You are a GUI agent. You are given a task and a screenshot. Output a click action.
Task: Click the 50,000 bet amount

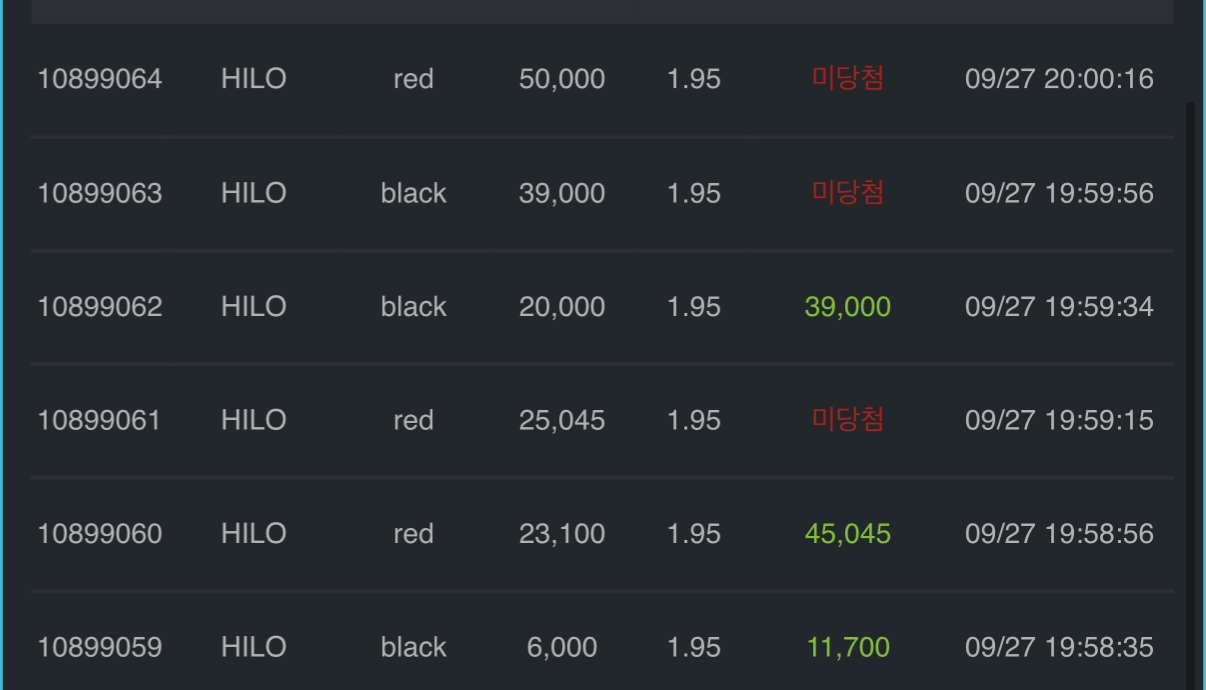561,79
